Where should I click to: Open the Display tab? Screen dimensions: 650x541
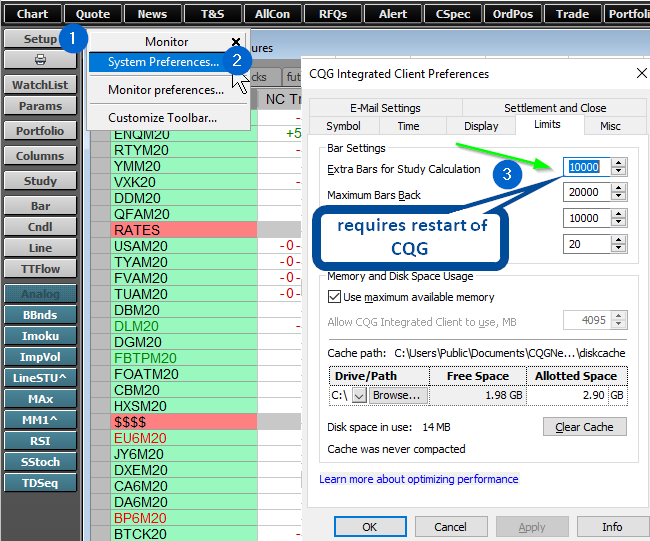(481, 126)
